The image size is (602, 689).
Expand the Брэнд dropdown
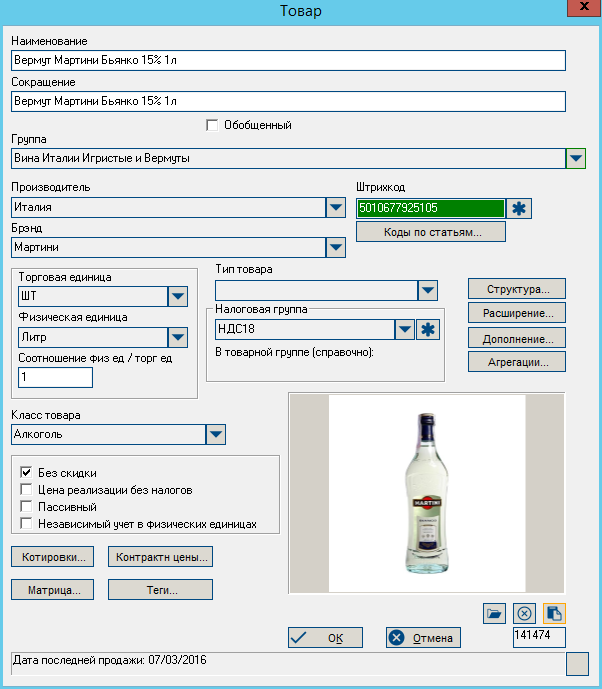336,247
